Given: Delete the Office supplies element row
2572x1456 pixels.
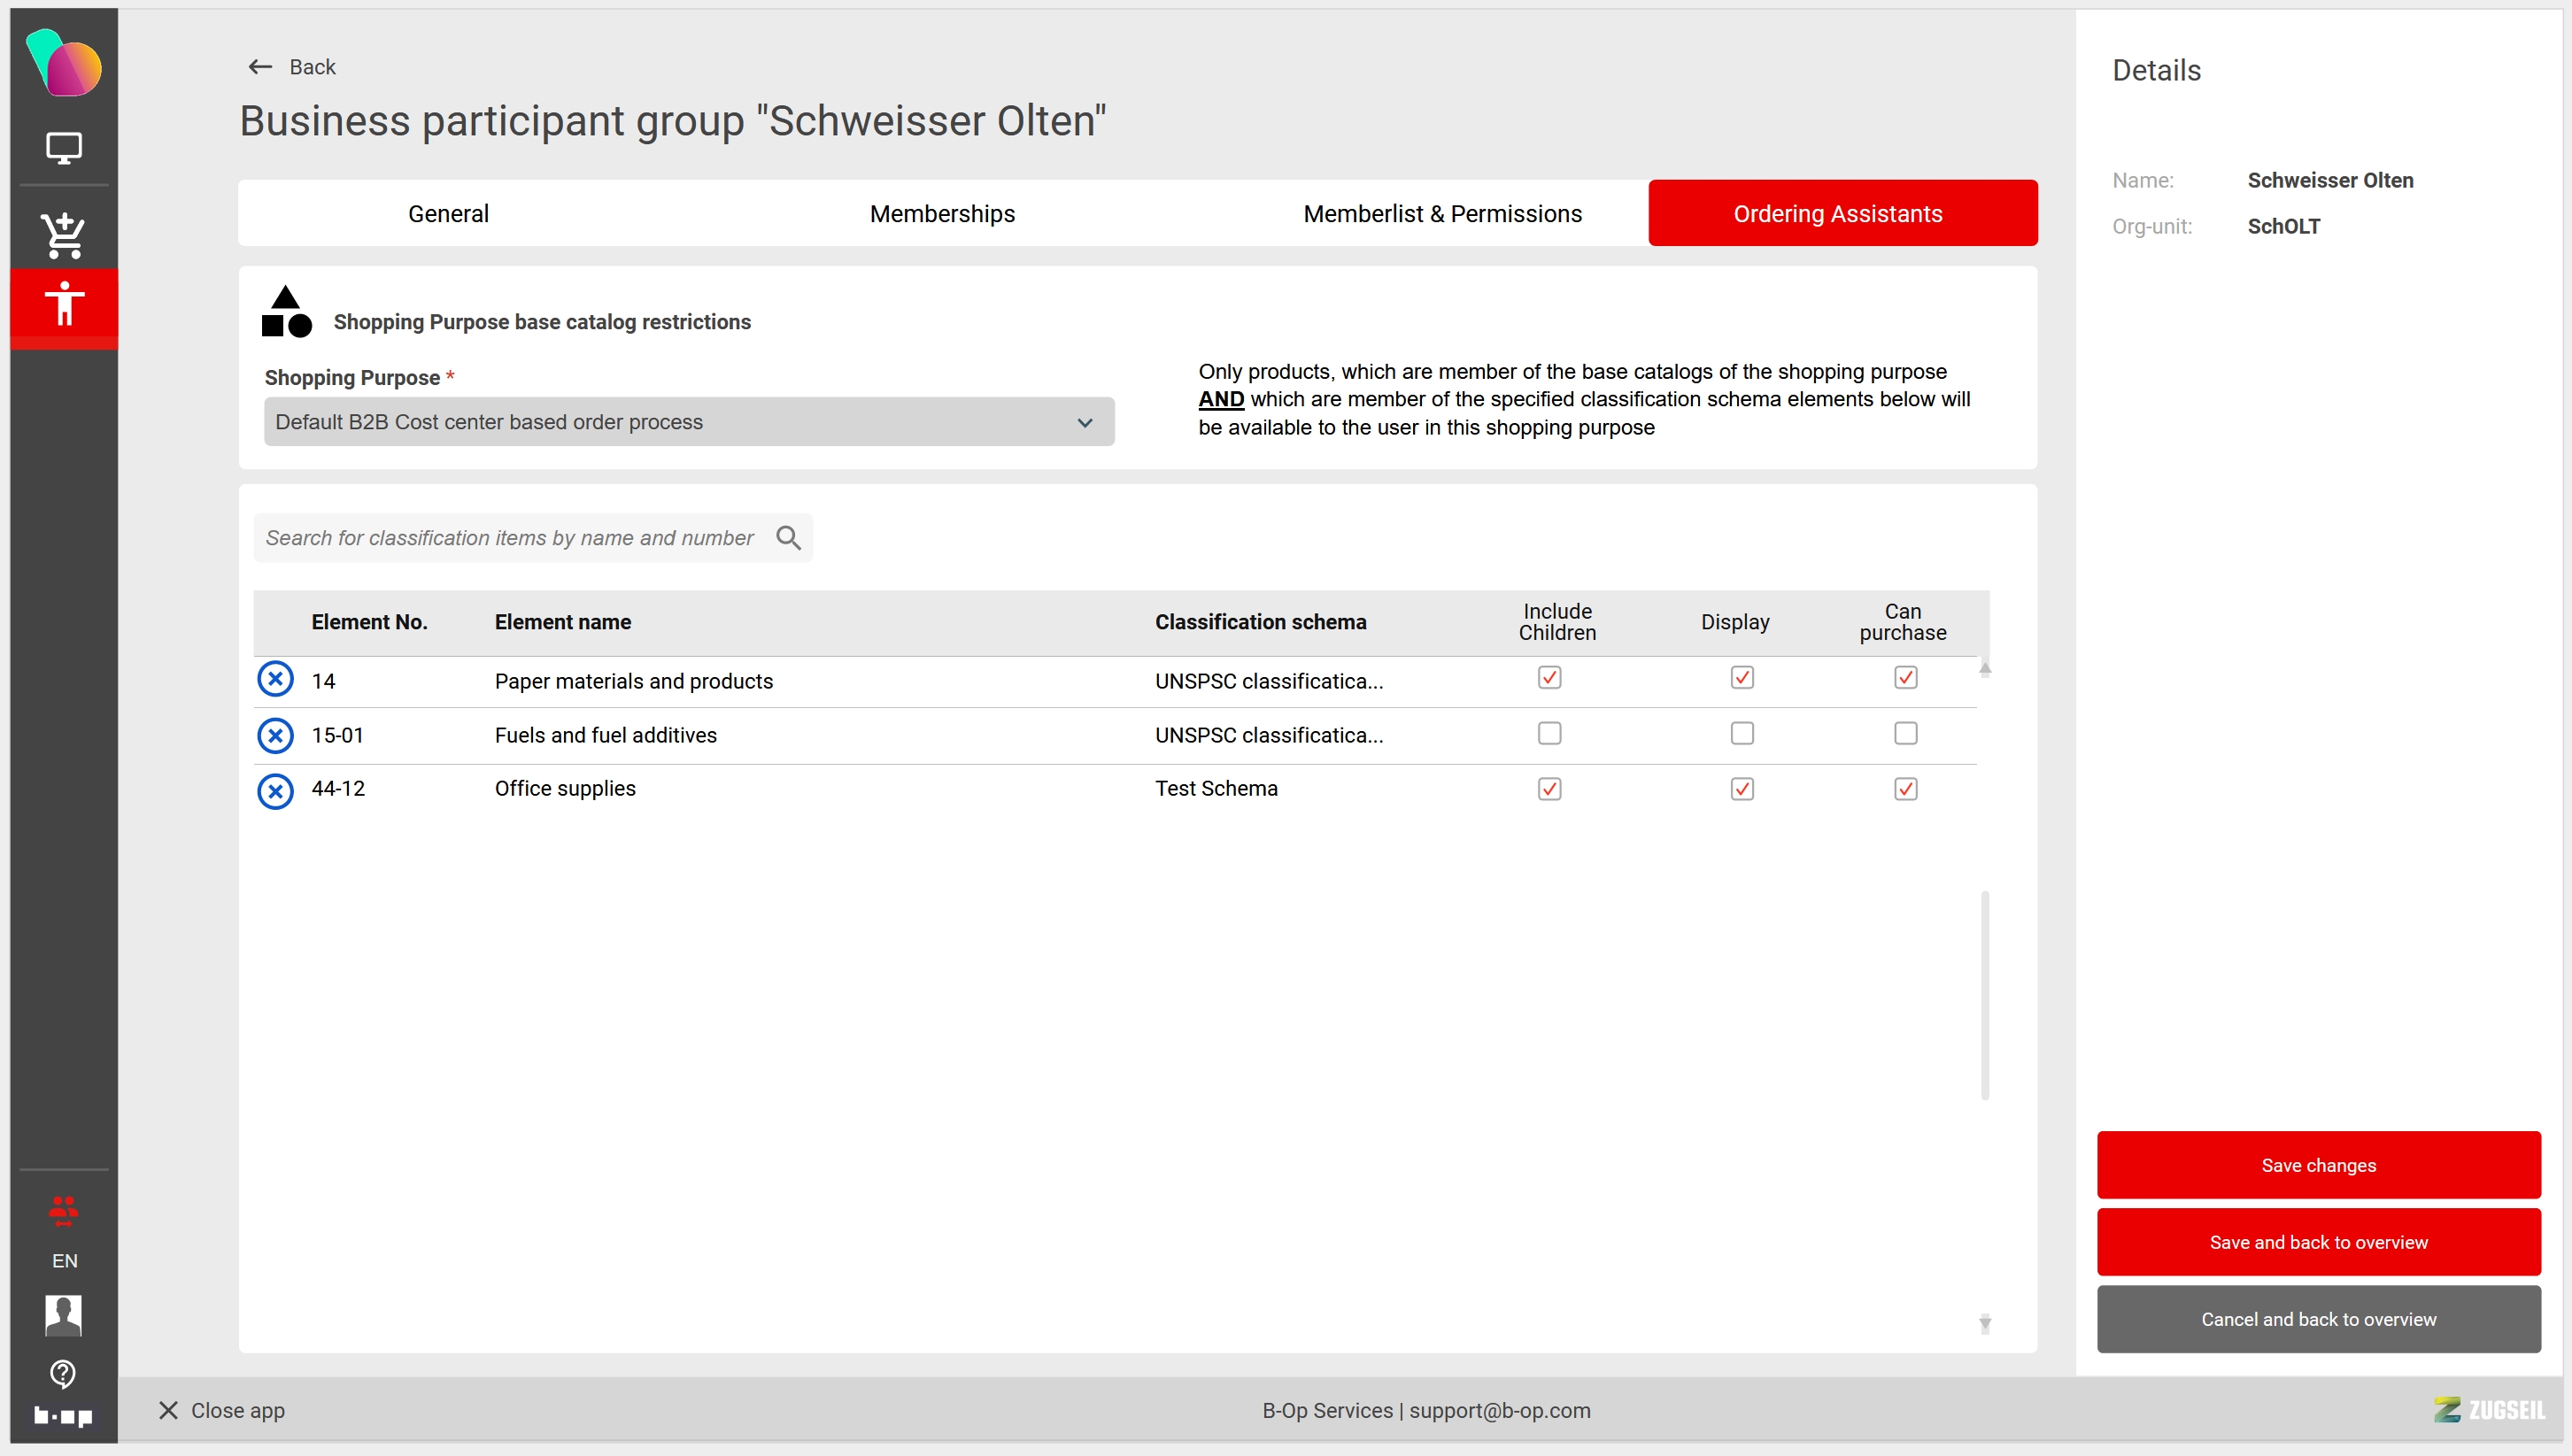Looking at the screenshot, I should [275, 790].
